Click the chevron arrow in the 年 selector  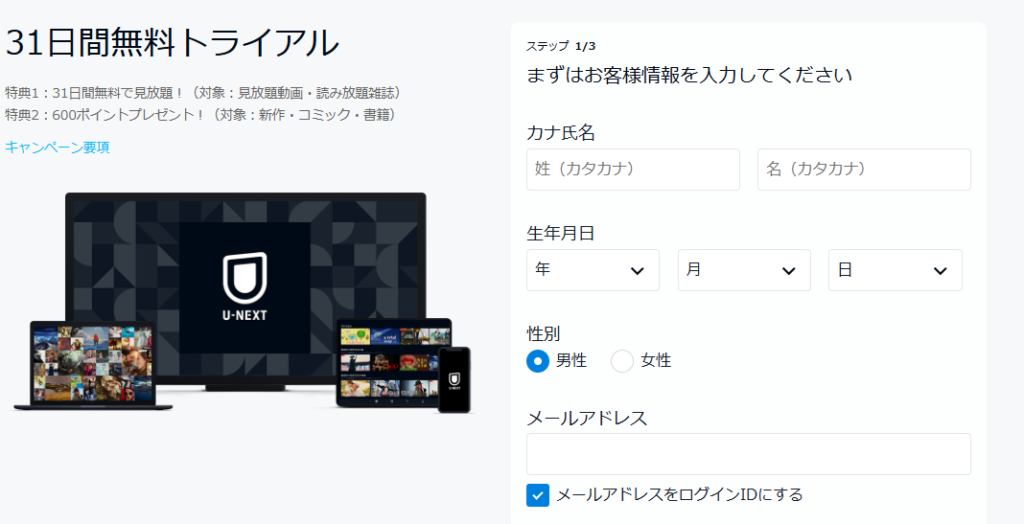[637, 271]
